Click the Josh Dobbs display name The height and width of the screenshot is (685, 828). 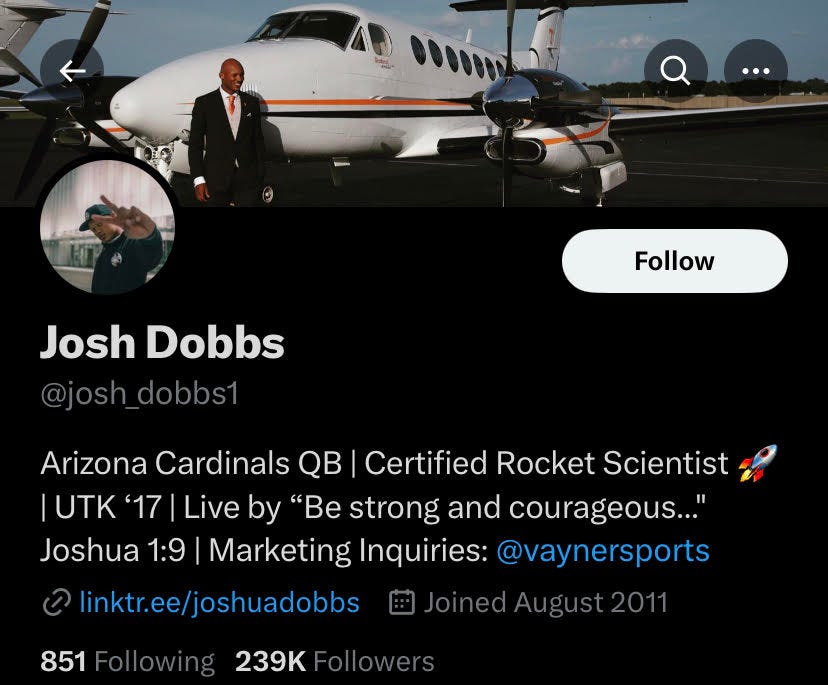coord(163,342)
